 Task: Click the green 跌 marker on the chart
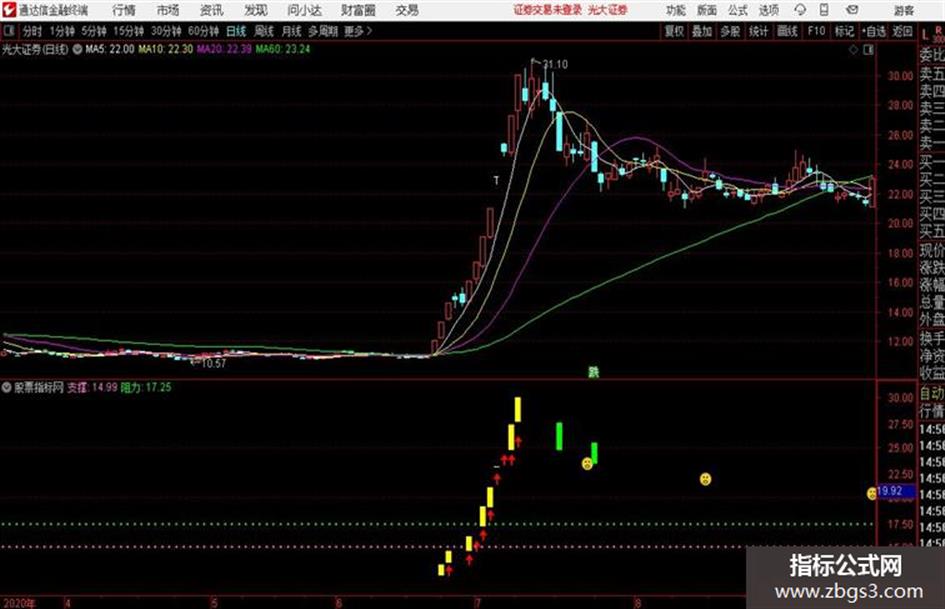click(x=594, y=372)
